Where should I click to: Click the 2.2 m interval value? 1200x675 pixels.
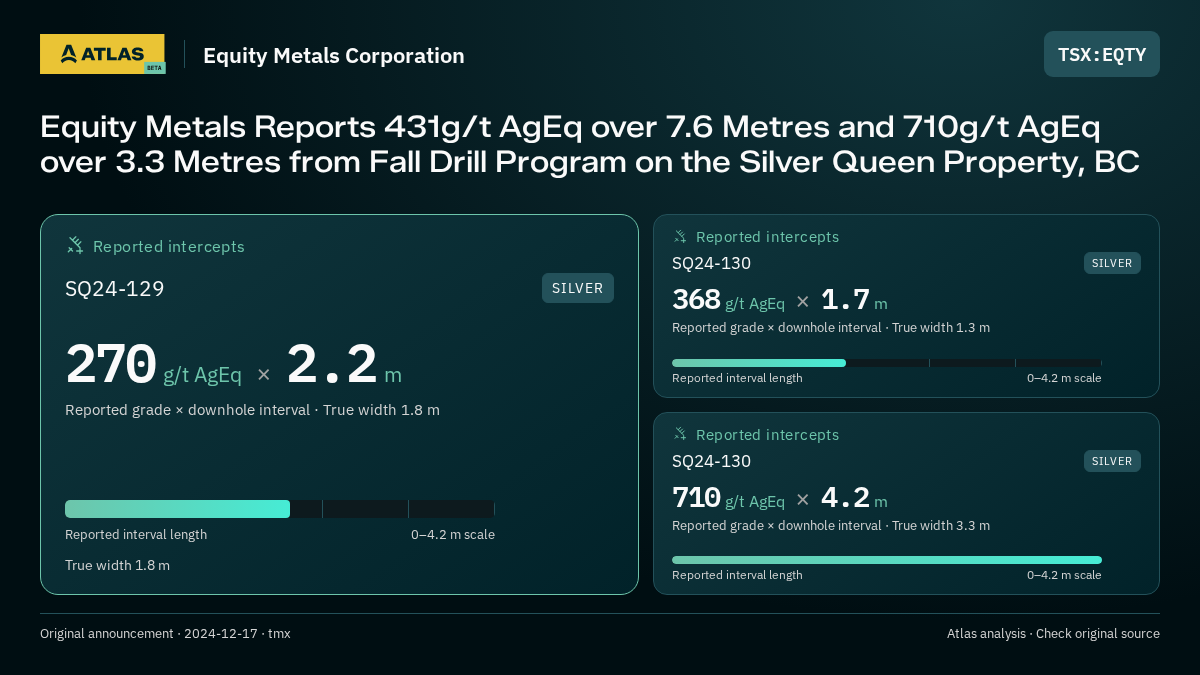click(x=344, y=364)
